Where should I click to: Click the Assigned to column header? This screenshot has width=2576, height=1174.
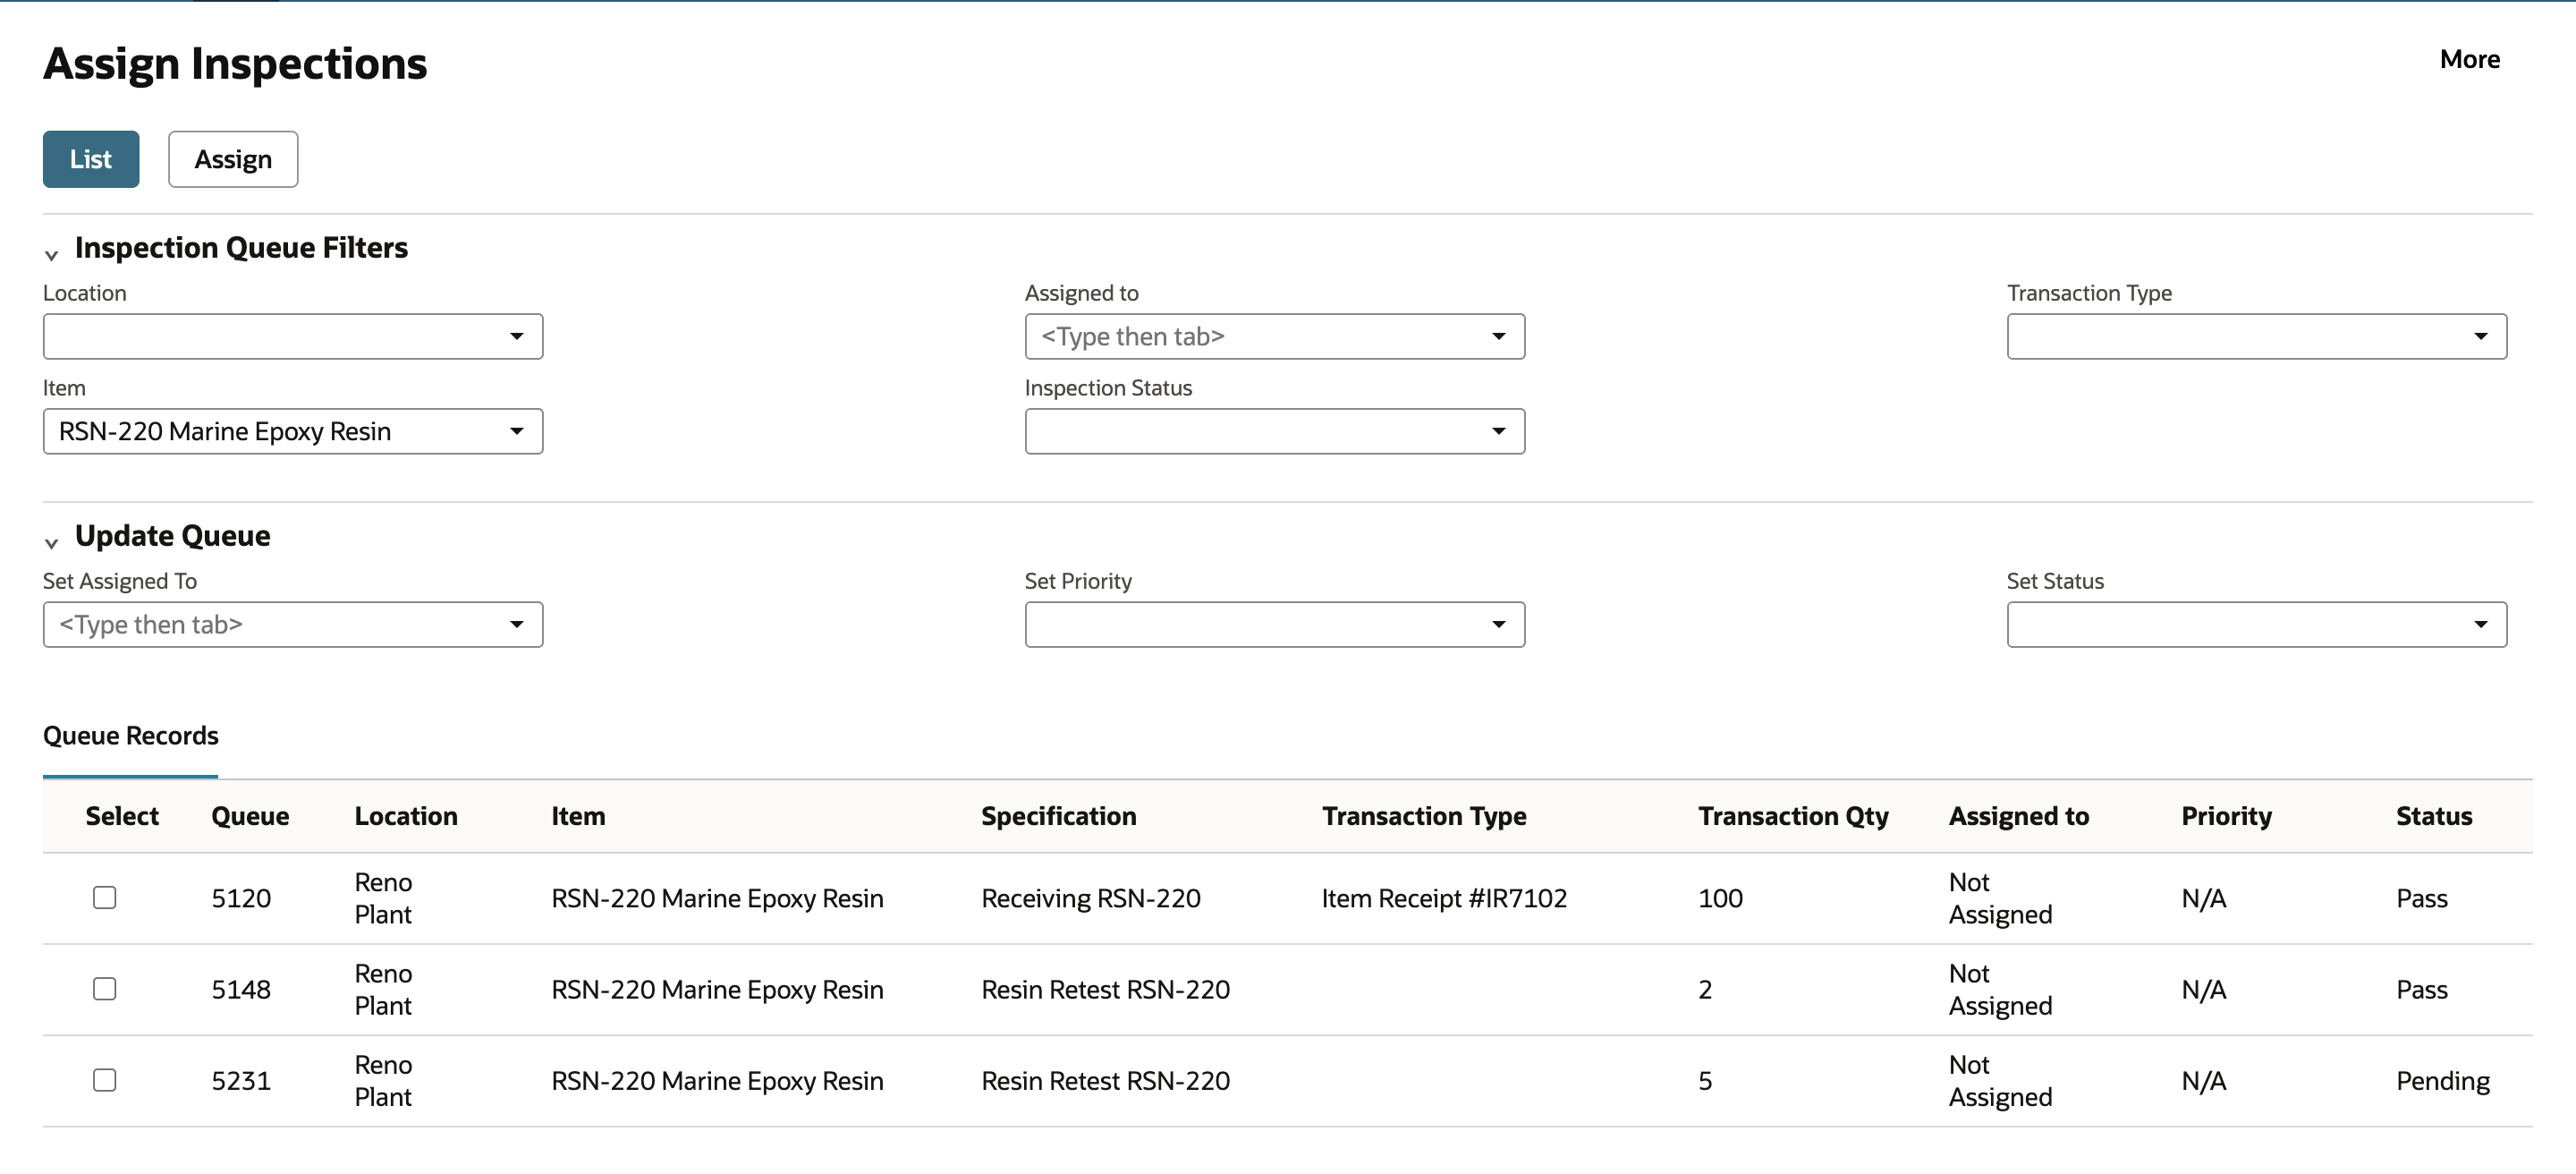[x=2018, y=816]
